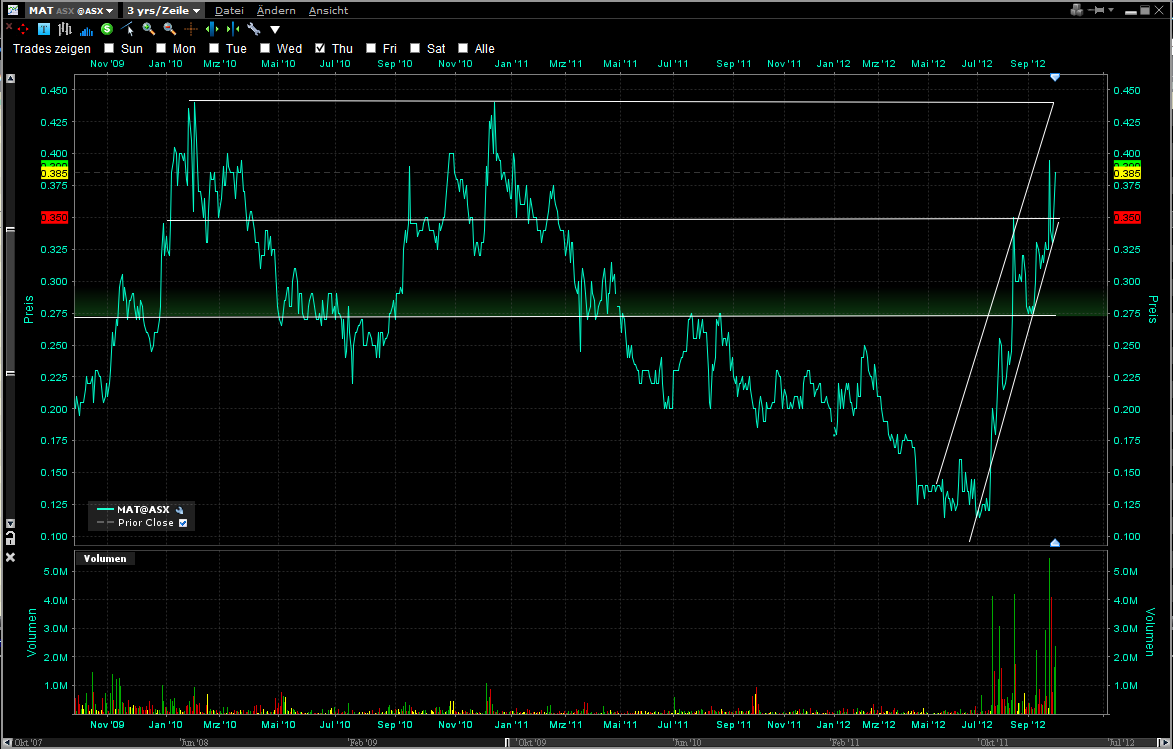The width and height of the screenshot is (1173, 749).
Task: Click the Okt '07 label on bottom scrollbar
Action: coord(28,742)
